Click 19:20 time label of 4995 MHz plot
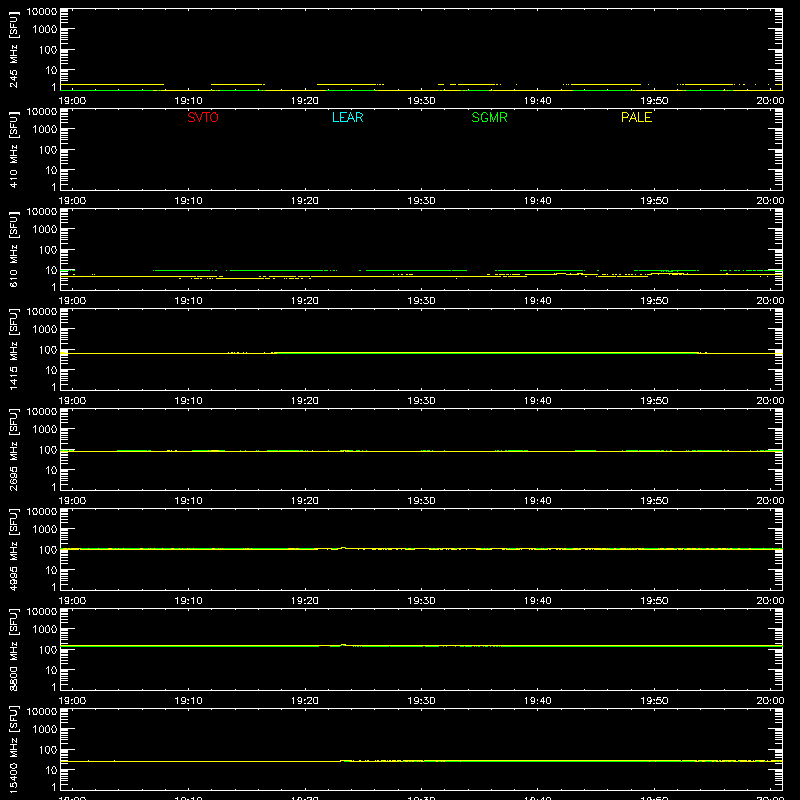 point(305,601)
